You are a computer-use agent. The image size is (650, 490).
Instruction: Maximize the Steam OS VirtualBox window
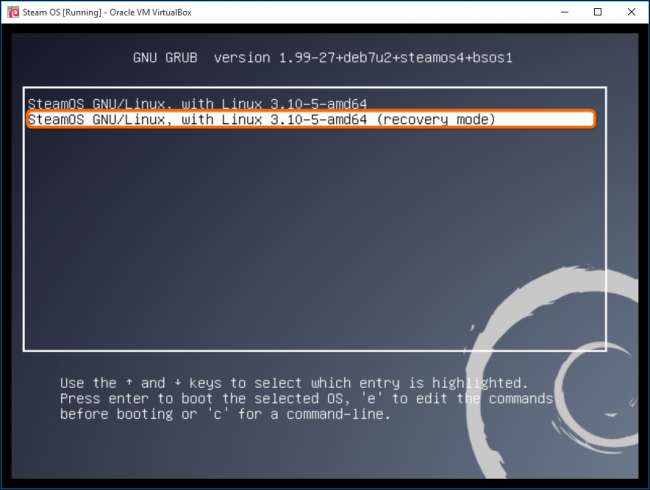[x=598, y=12]
